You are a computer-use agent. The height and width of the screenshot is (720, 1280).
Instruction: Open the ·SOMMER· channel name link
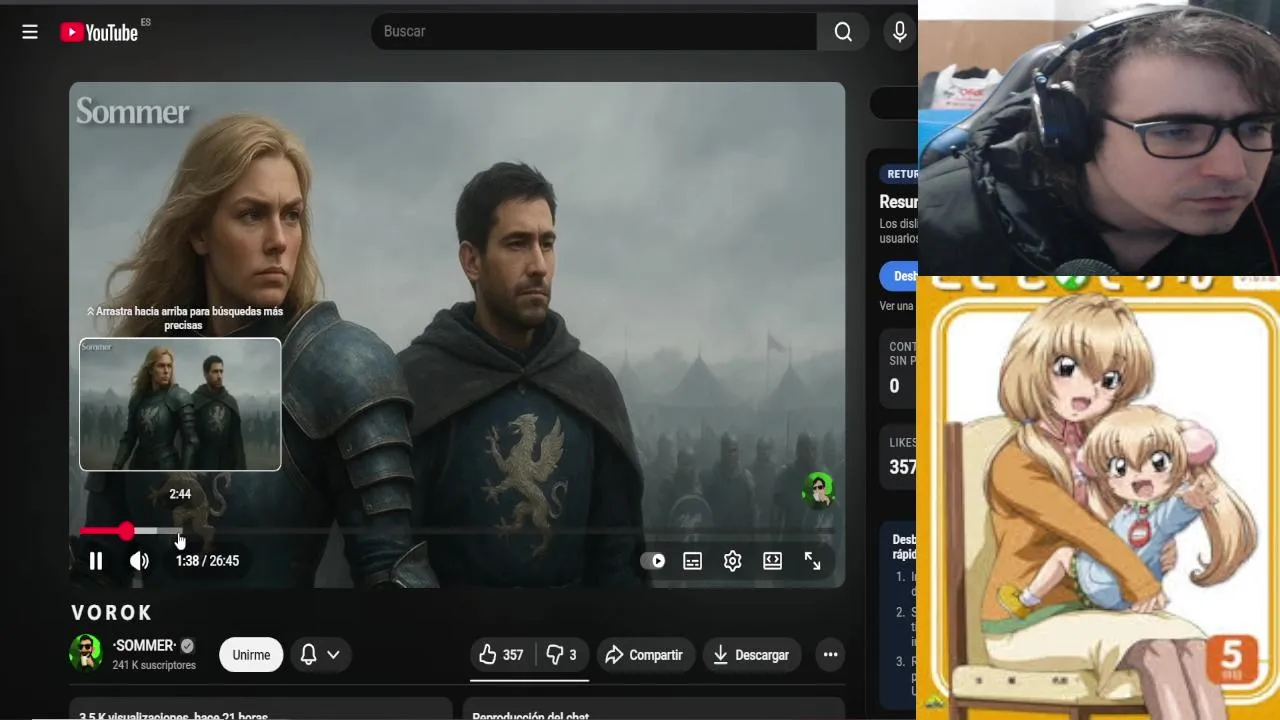[144, 645]
